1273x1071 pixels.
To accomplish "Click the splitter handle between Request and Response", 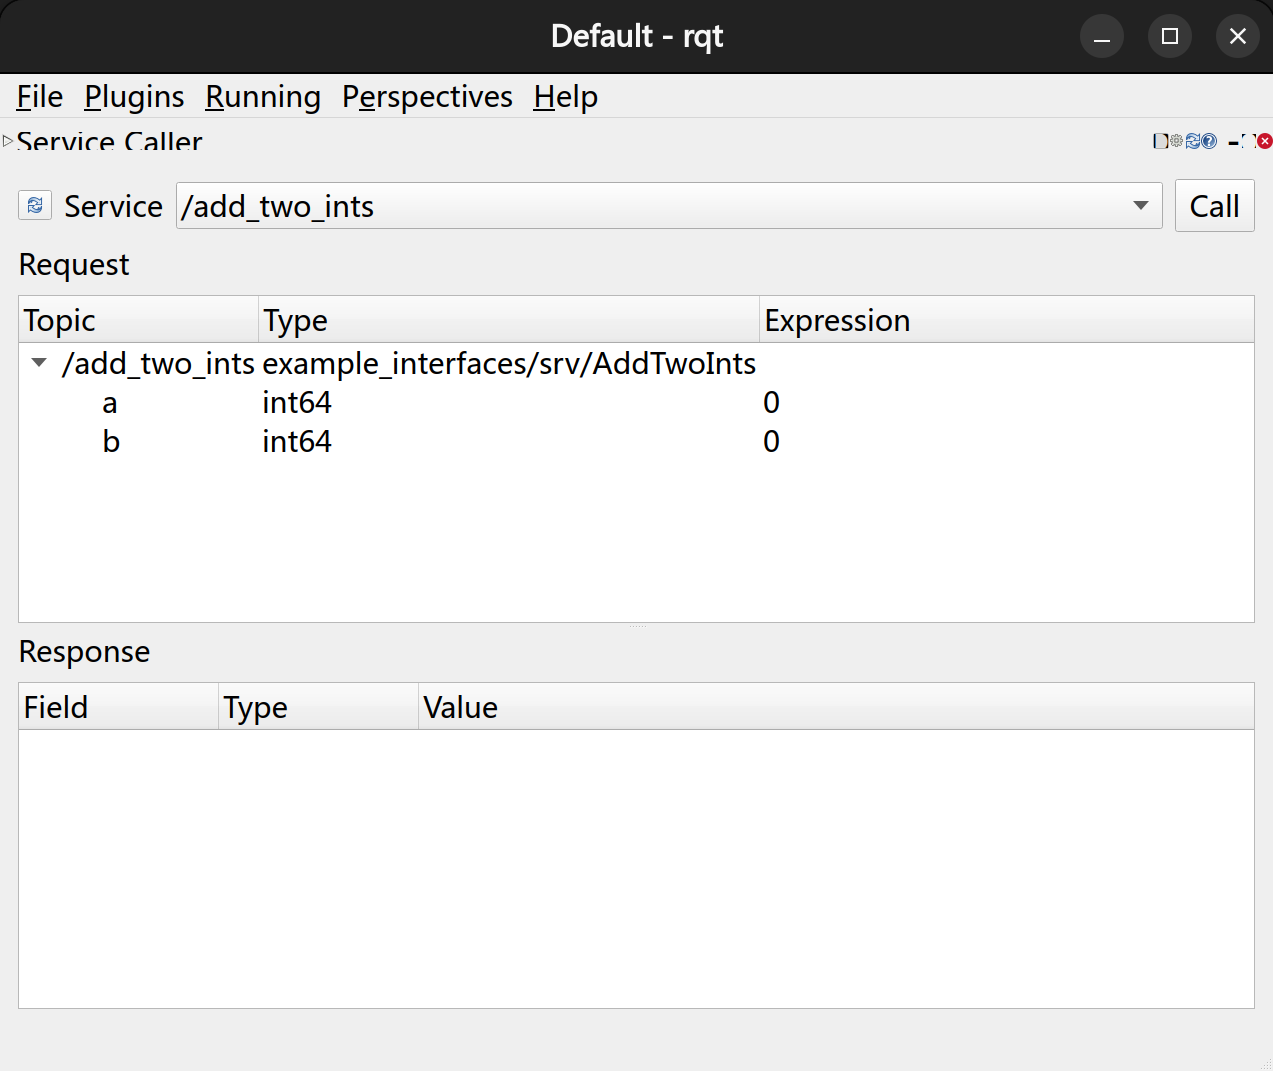I will click(637, 627).
